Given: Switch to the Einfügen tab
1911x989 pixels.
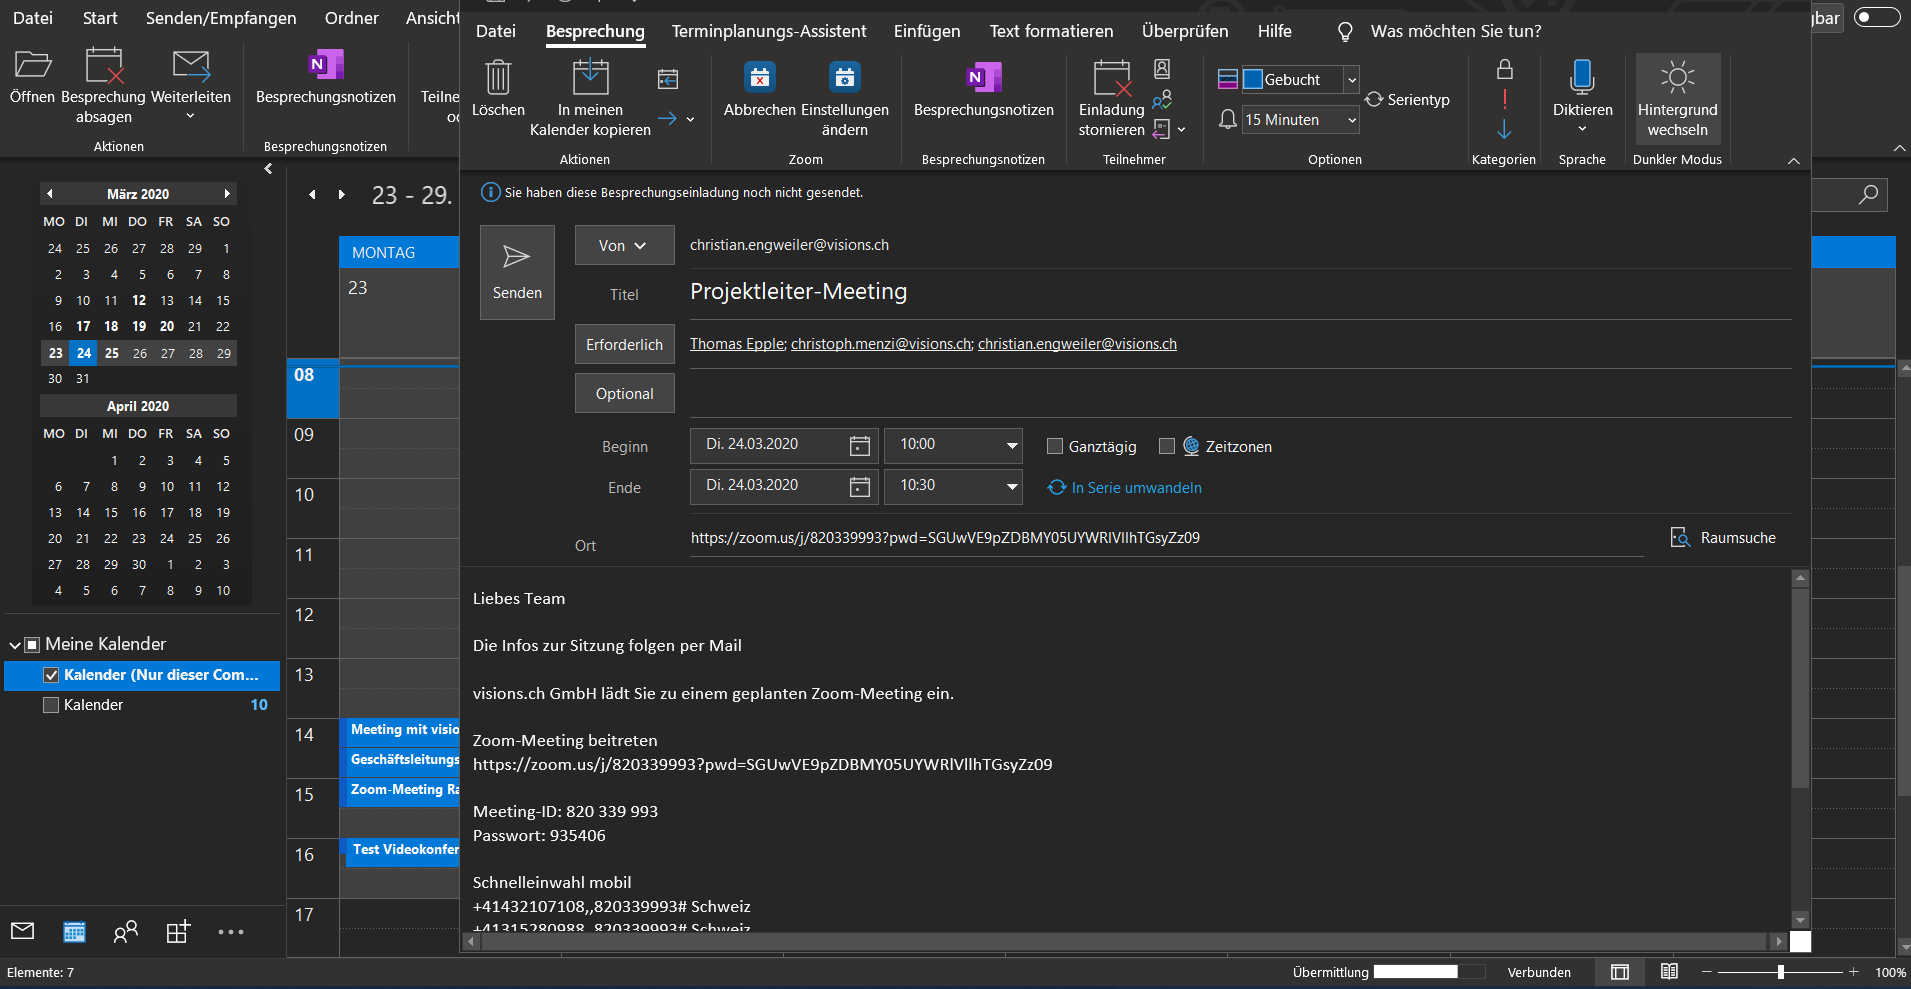Looking at the screenshot, I should pyautogui.click(x=926, y=31).
